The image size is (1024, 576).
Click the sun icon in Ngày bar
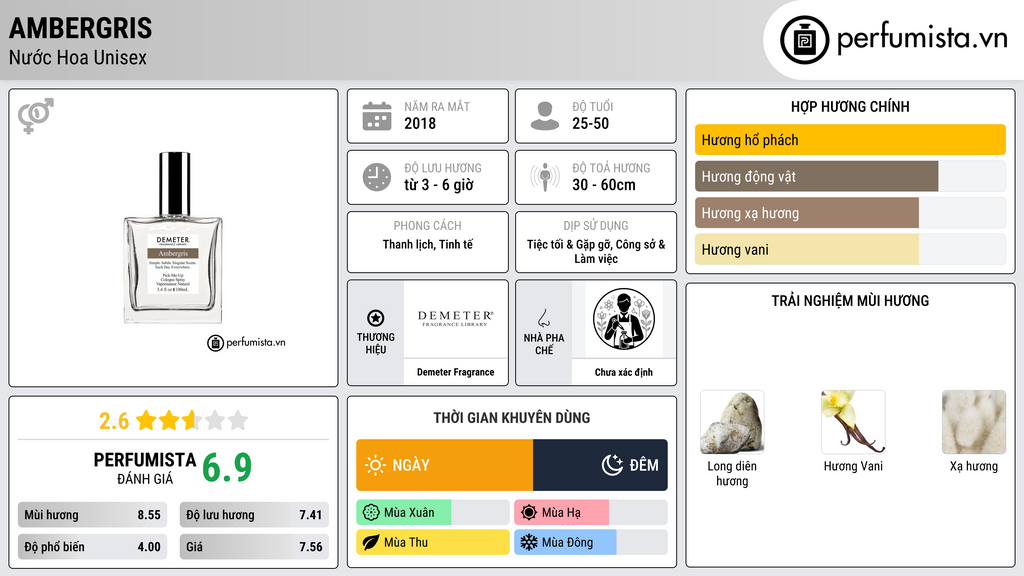point(376,465)
